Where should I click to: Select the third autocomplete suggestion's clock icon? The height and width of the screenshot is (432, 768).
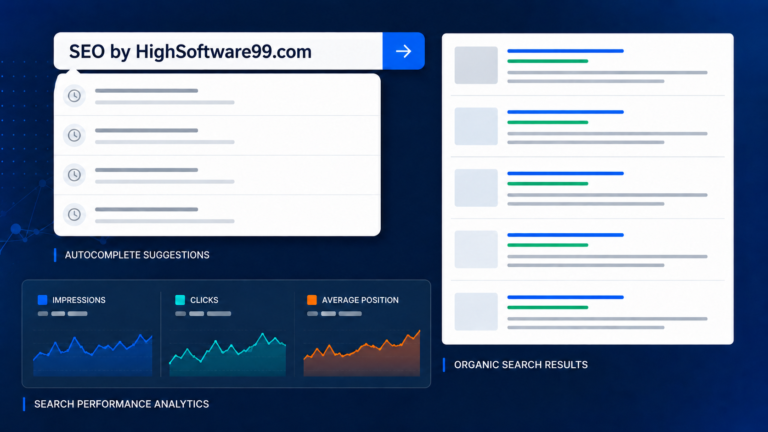click(74, 175)
